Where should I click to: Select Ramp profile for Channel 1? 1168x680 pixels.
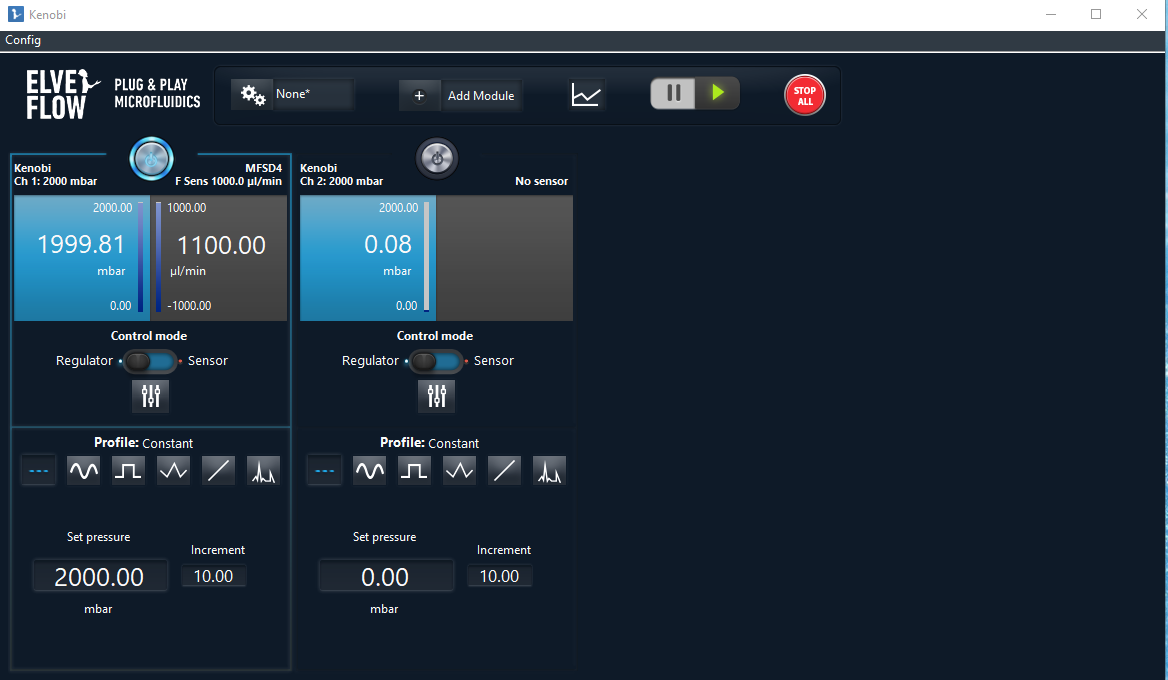tap(218, 471)
